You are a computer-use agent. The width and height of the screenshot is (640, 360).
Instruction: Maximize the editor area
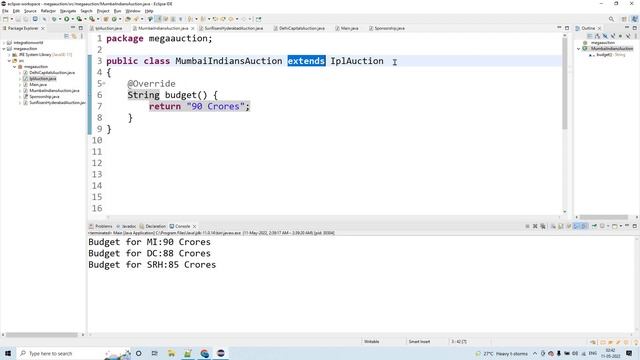pos(567,28)
